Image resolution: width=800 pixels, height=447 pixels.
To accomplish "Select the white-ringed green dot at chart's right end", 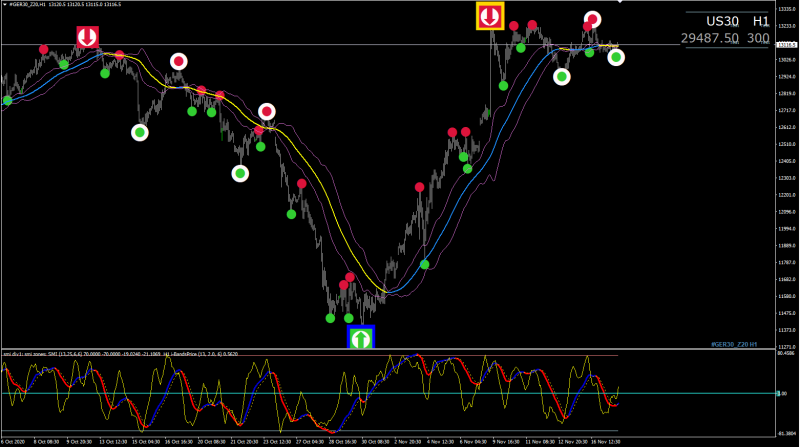I will 616,57.
